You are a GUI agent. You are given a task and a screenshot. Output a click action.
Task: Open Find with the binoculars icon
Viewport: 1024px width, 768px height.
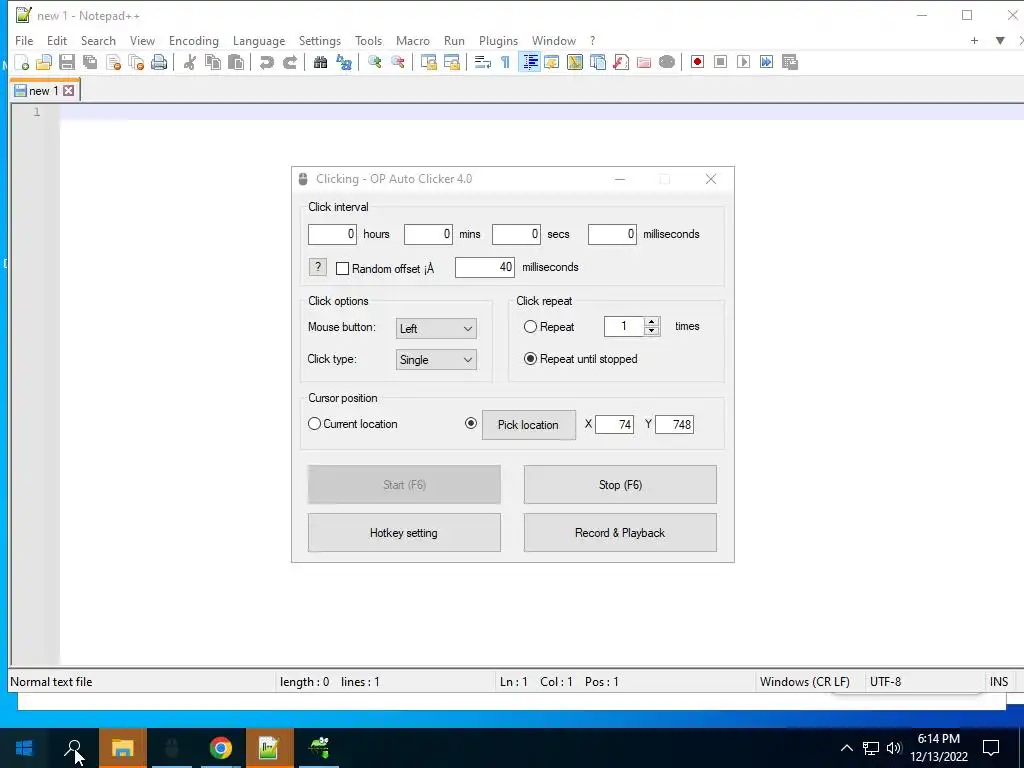[x=321, y=62]
